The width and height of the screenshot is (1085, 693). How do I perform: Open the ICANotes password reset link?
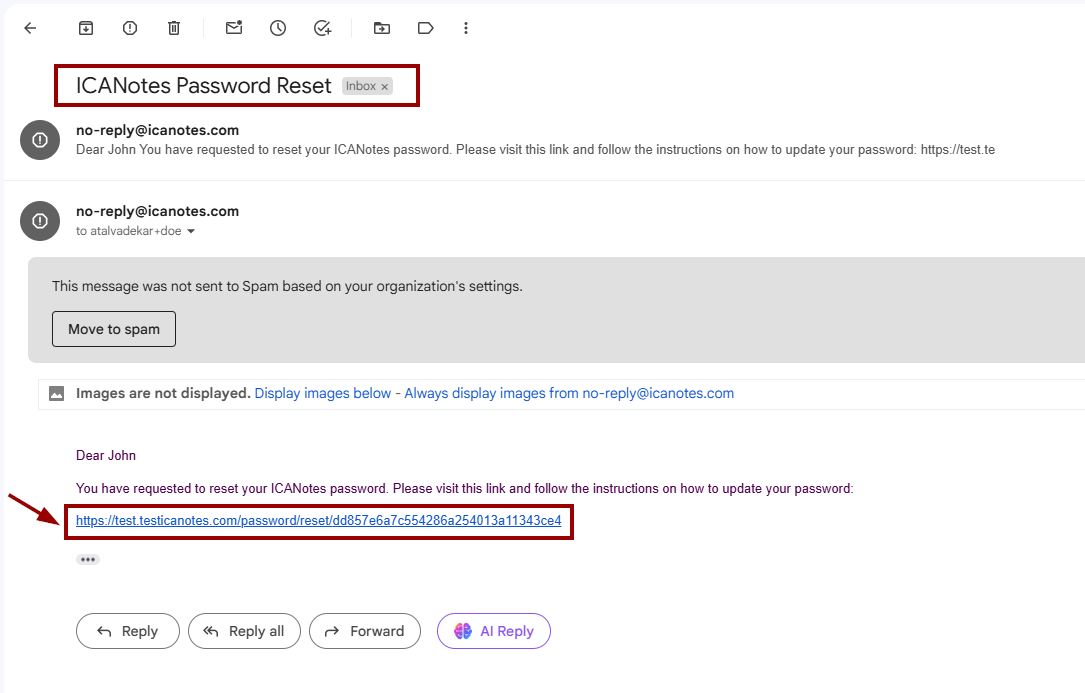(318, 521)
